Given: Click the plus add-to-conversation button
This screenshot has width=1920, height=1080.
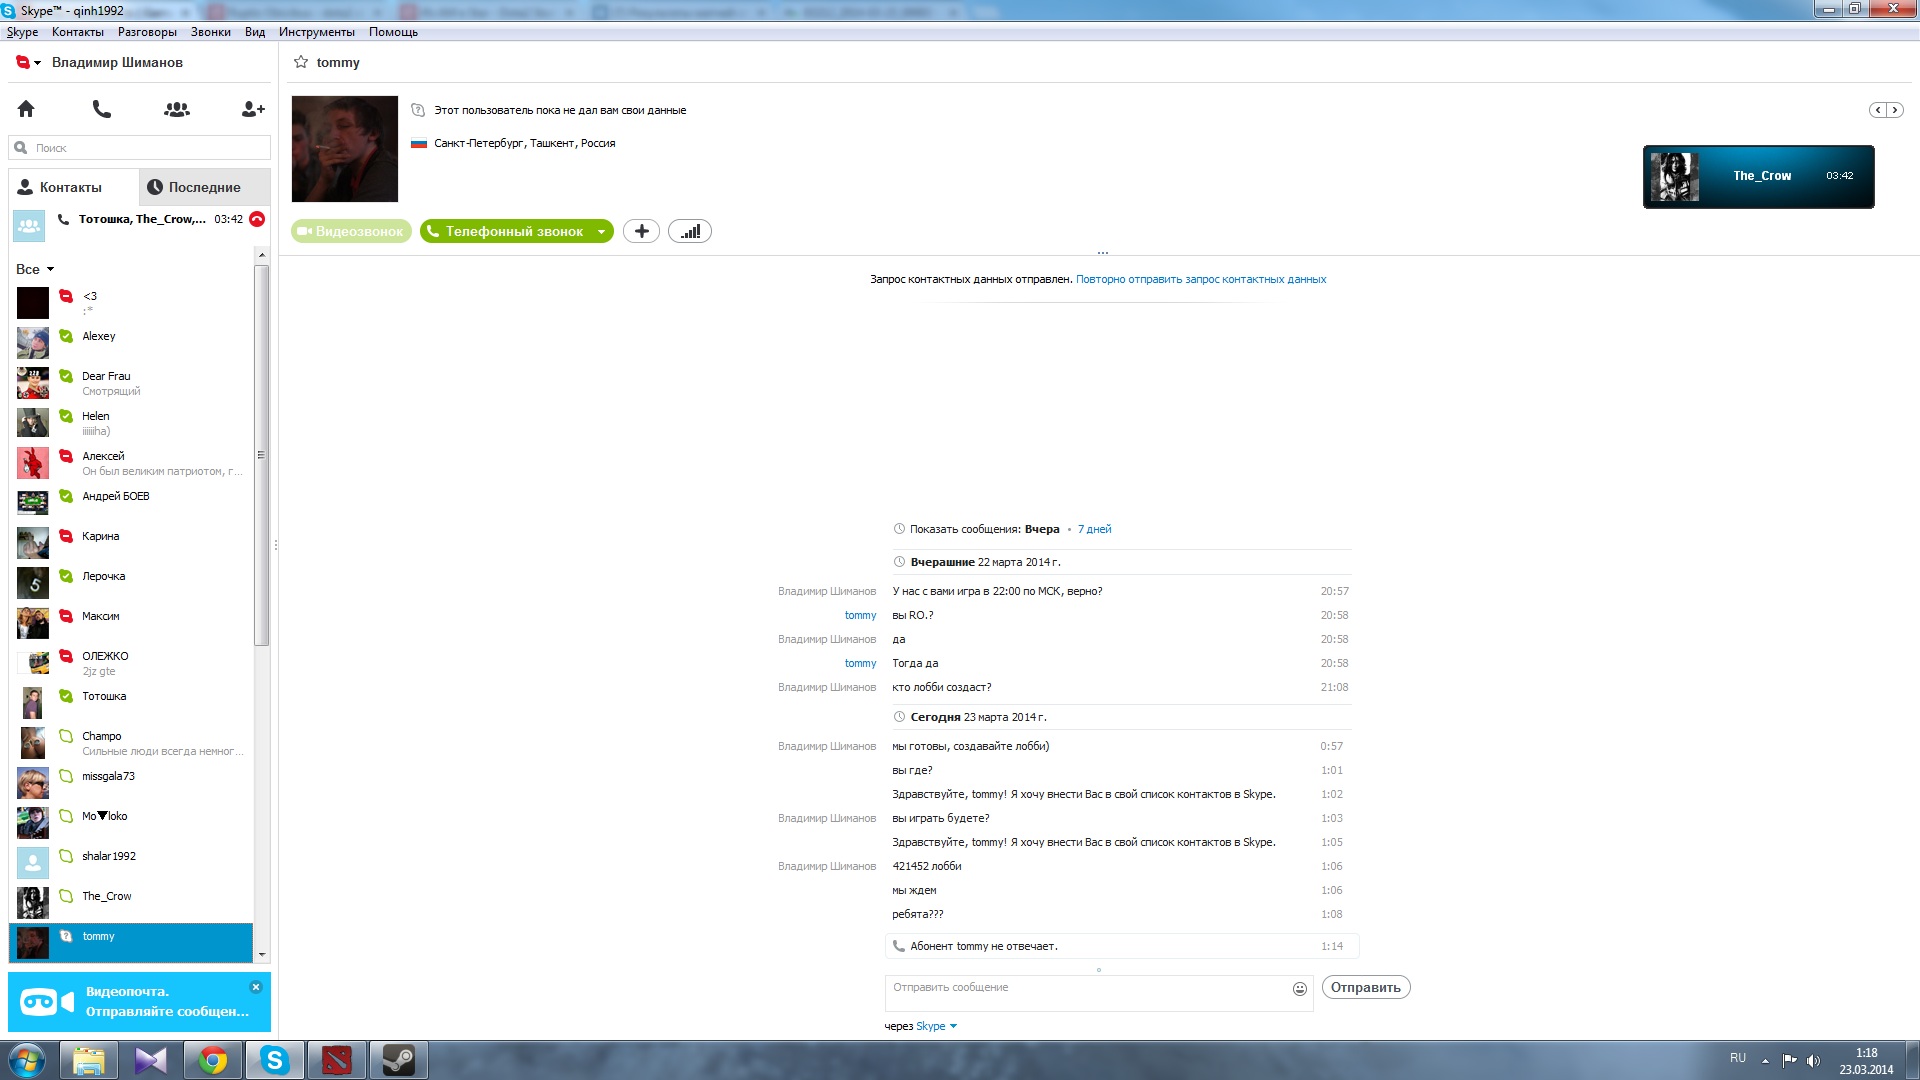Looking at the screenshot, I should pyautogui.click(x=641, y=231).
